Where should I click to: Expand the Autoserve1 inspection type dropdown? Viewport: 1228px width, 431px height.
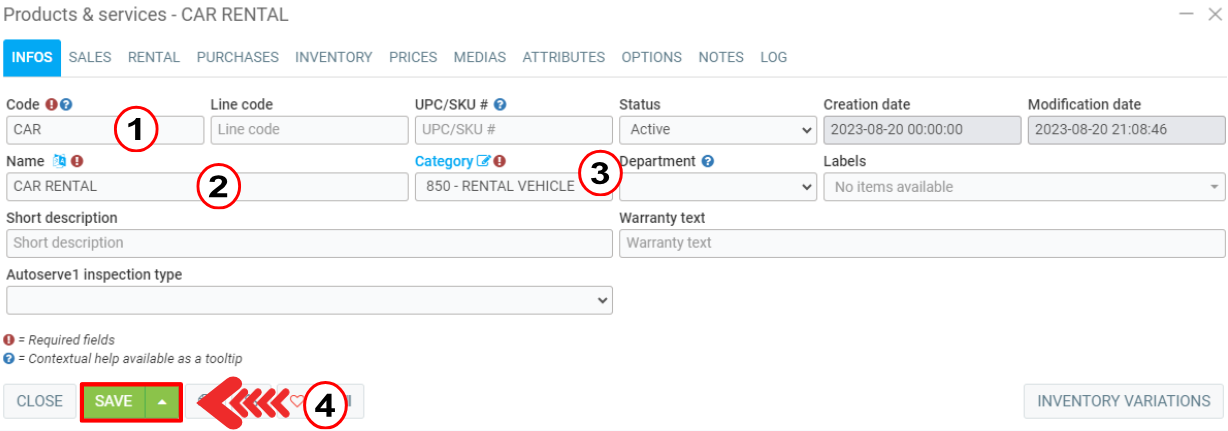tap(309, 300)
